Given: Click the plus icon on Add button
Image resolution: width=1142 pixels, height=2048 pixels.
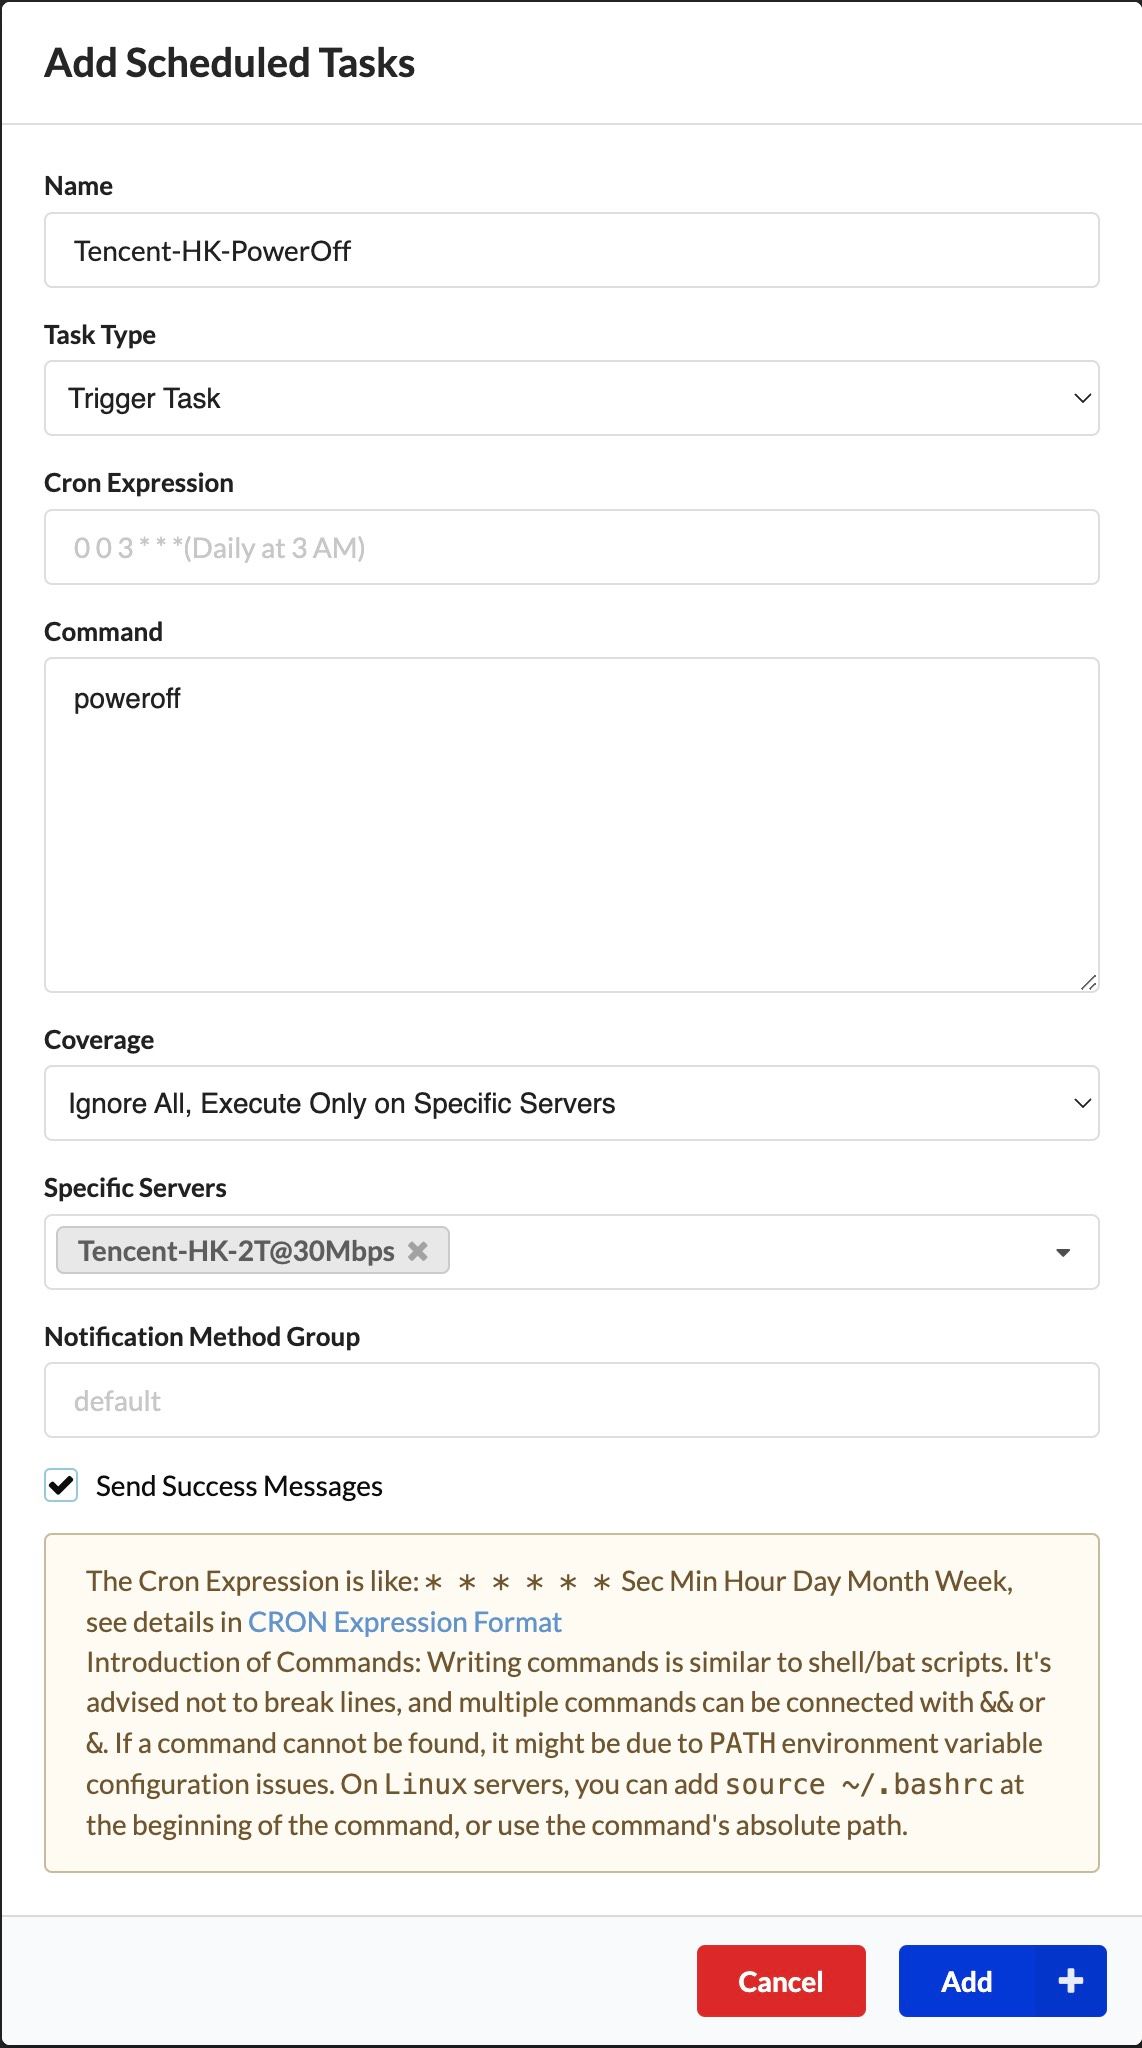Looking at the screenshot, I should pyautogui.click(x=1070, y=1981).
